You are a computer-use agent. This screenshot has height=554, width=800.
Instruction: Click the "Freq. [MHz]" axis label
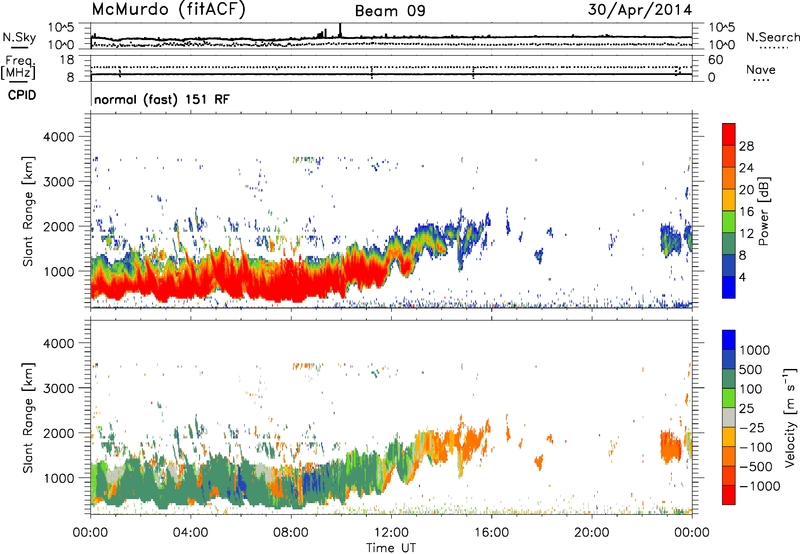pos(18,68)
